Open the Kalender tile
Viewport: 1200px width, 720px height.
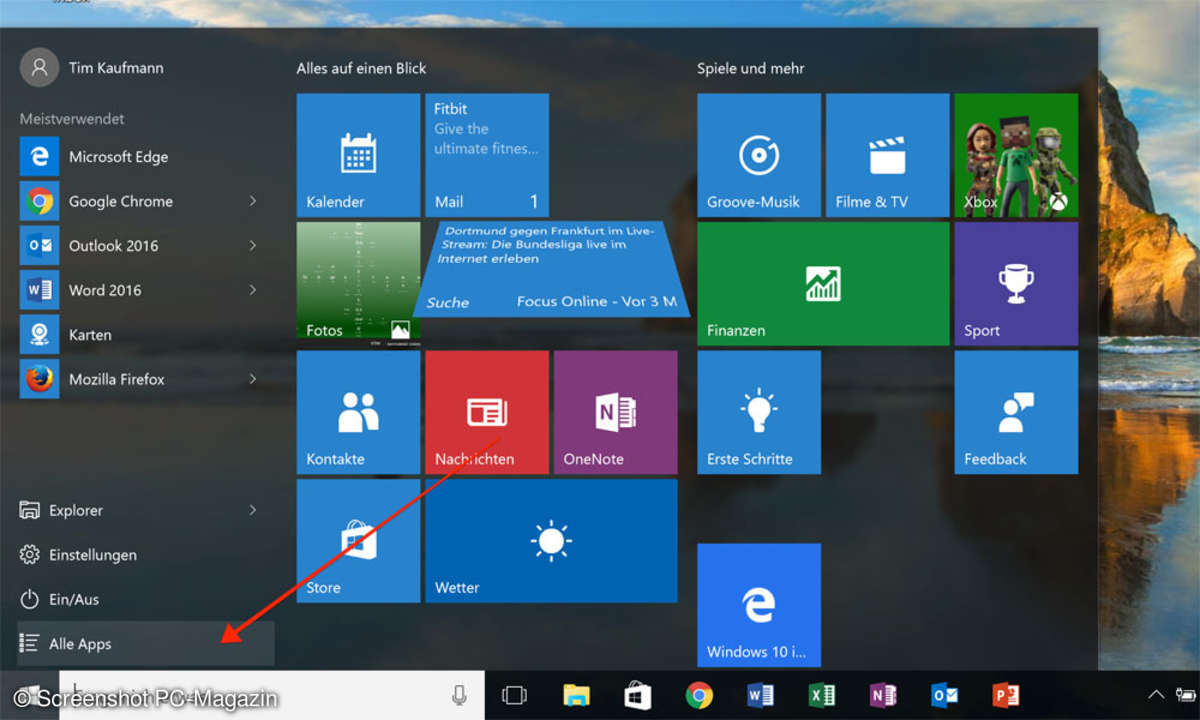coord(358,155)
